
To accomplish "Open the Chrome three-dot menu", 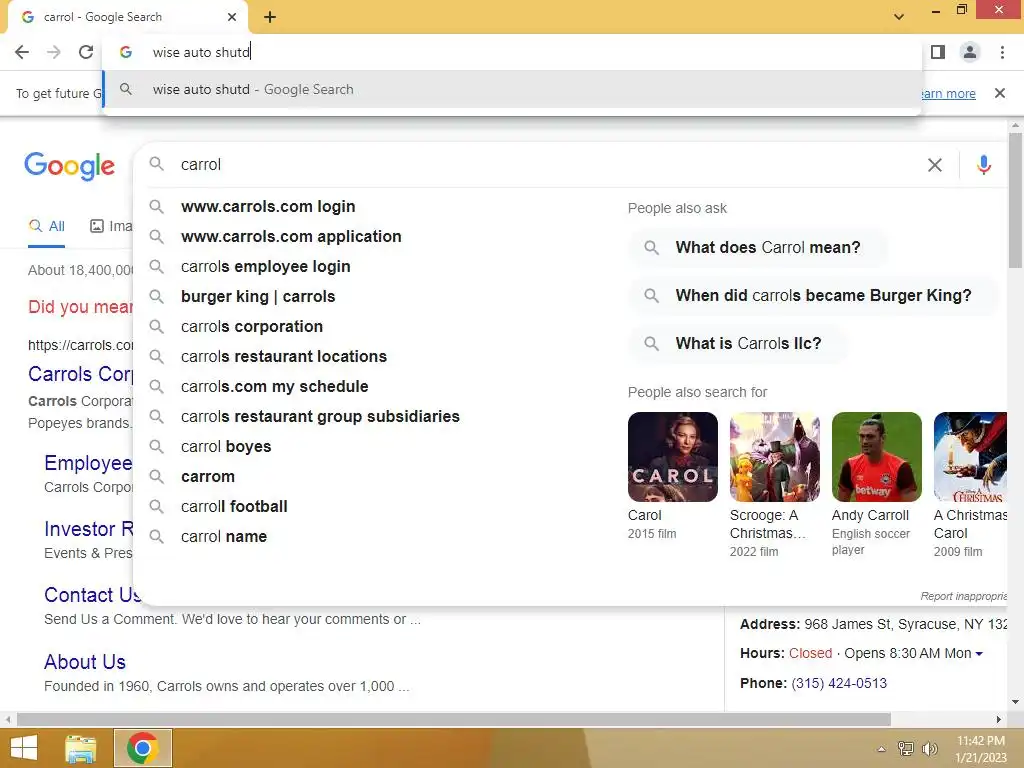I will pos(1002,52).
